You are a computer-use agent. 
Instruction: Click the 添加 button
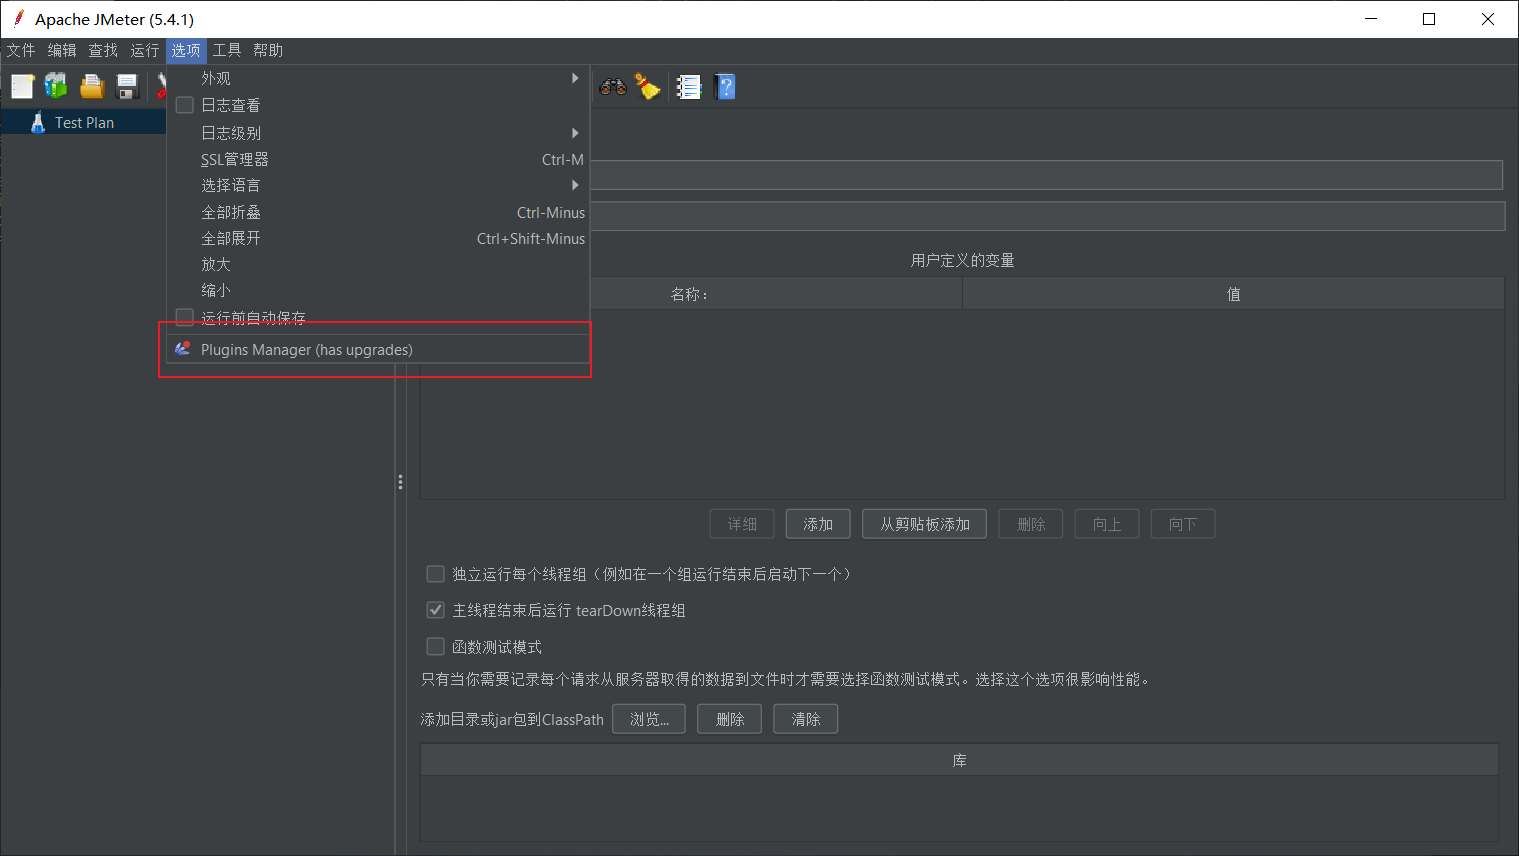click(818, 524)
